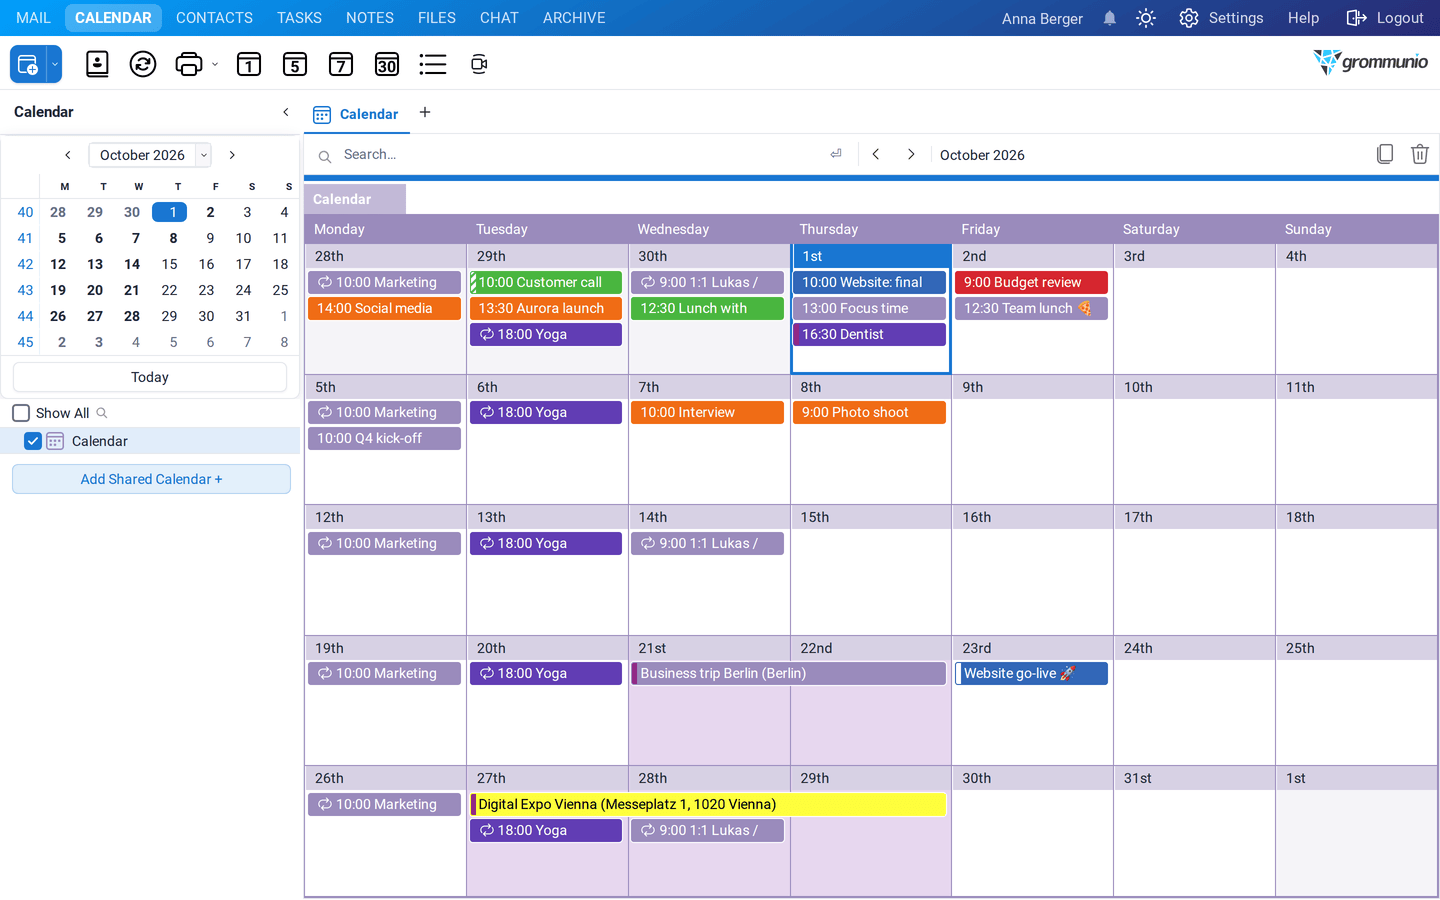Go to previous month in mini calendar
Screen dimensions: 1440x900
coord(68,155)
